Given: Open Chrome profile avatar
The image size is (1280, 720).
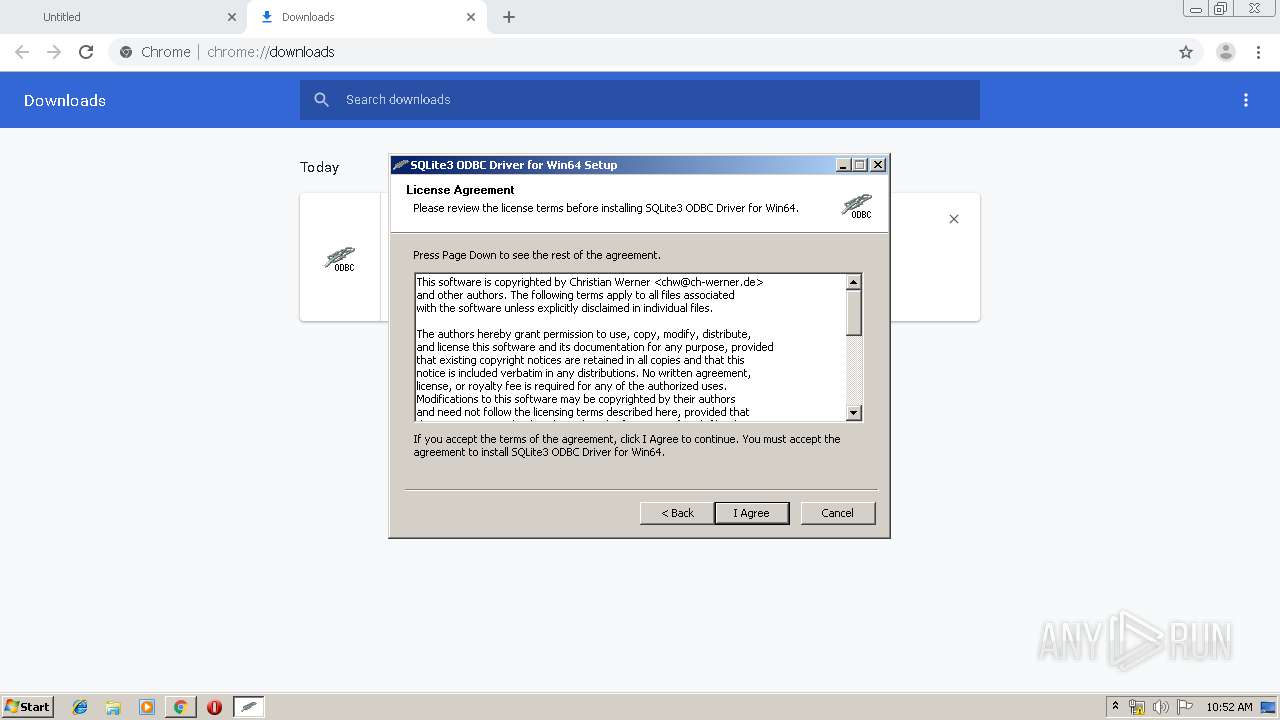Looking at the screenshot, I should click(1226, 52).
